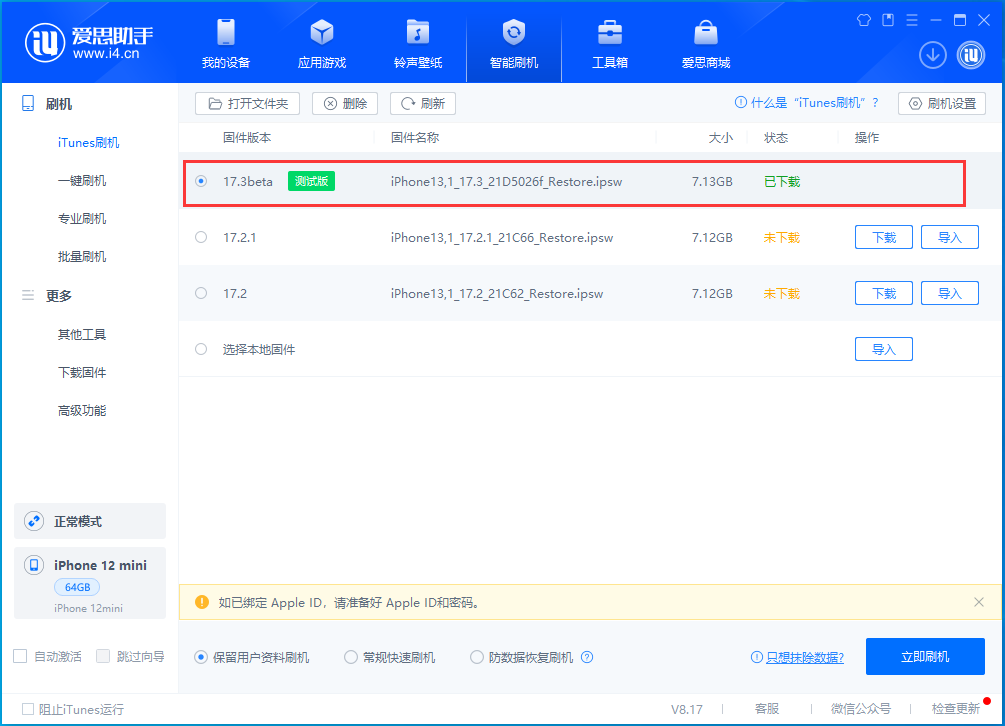This screenshot has height=726, width=1005.
Task: Open 刷机设置 flash settings
Action: coord(941,103)
